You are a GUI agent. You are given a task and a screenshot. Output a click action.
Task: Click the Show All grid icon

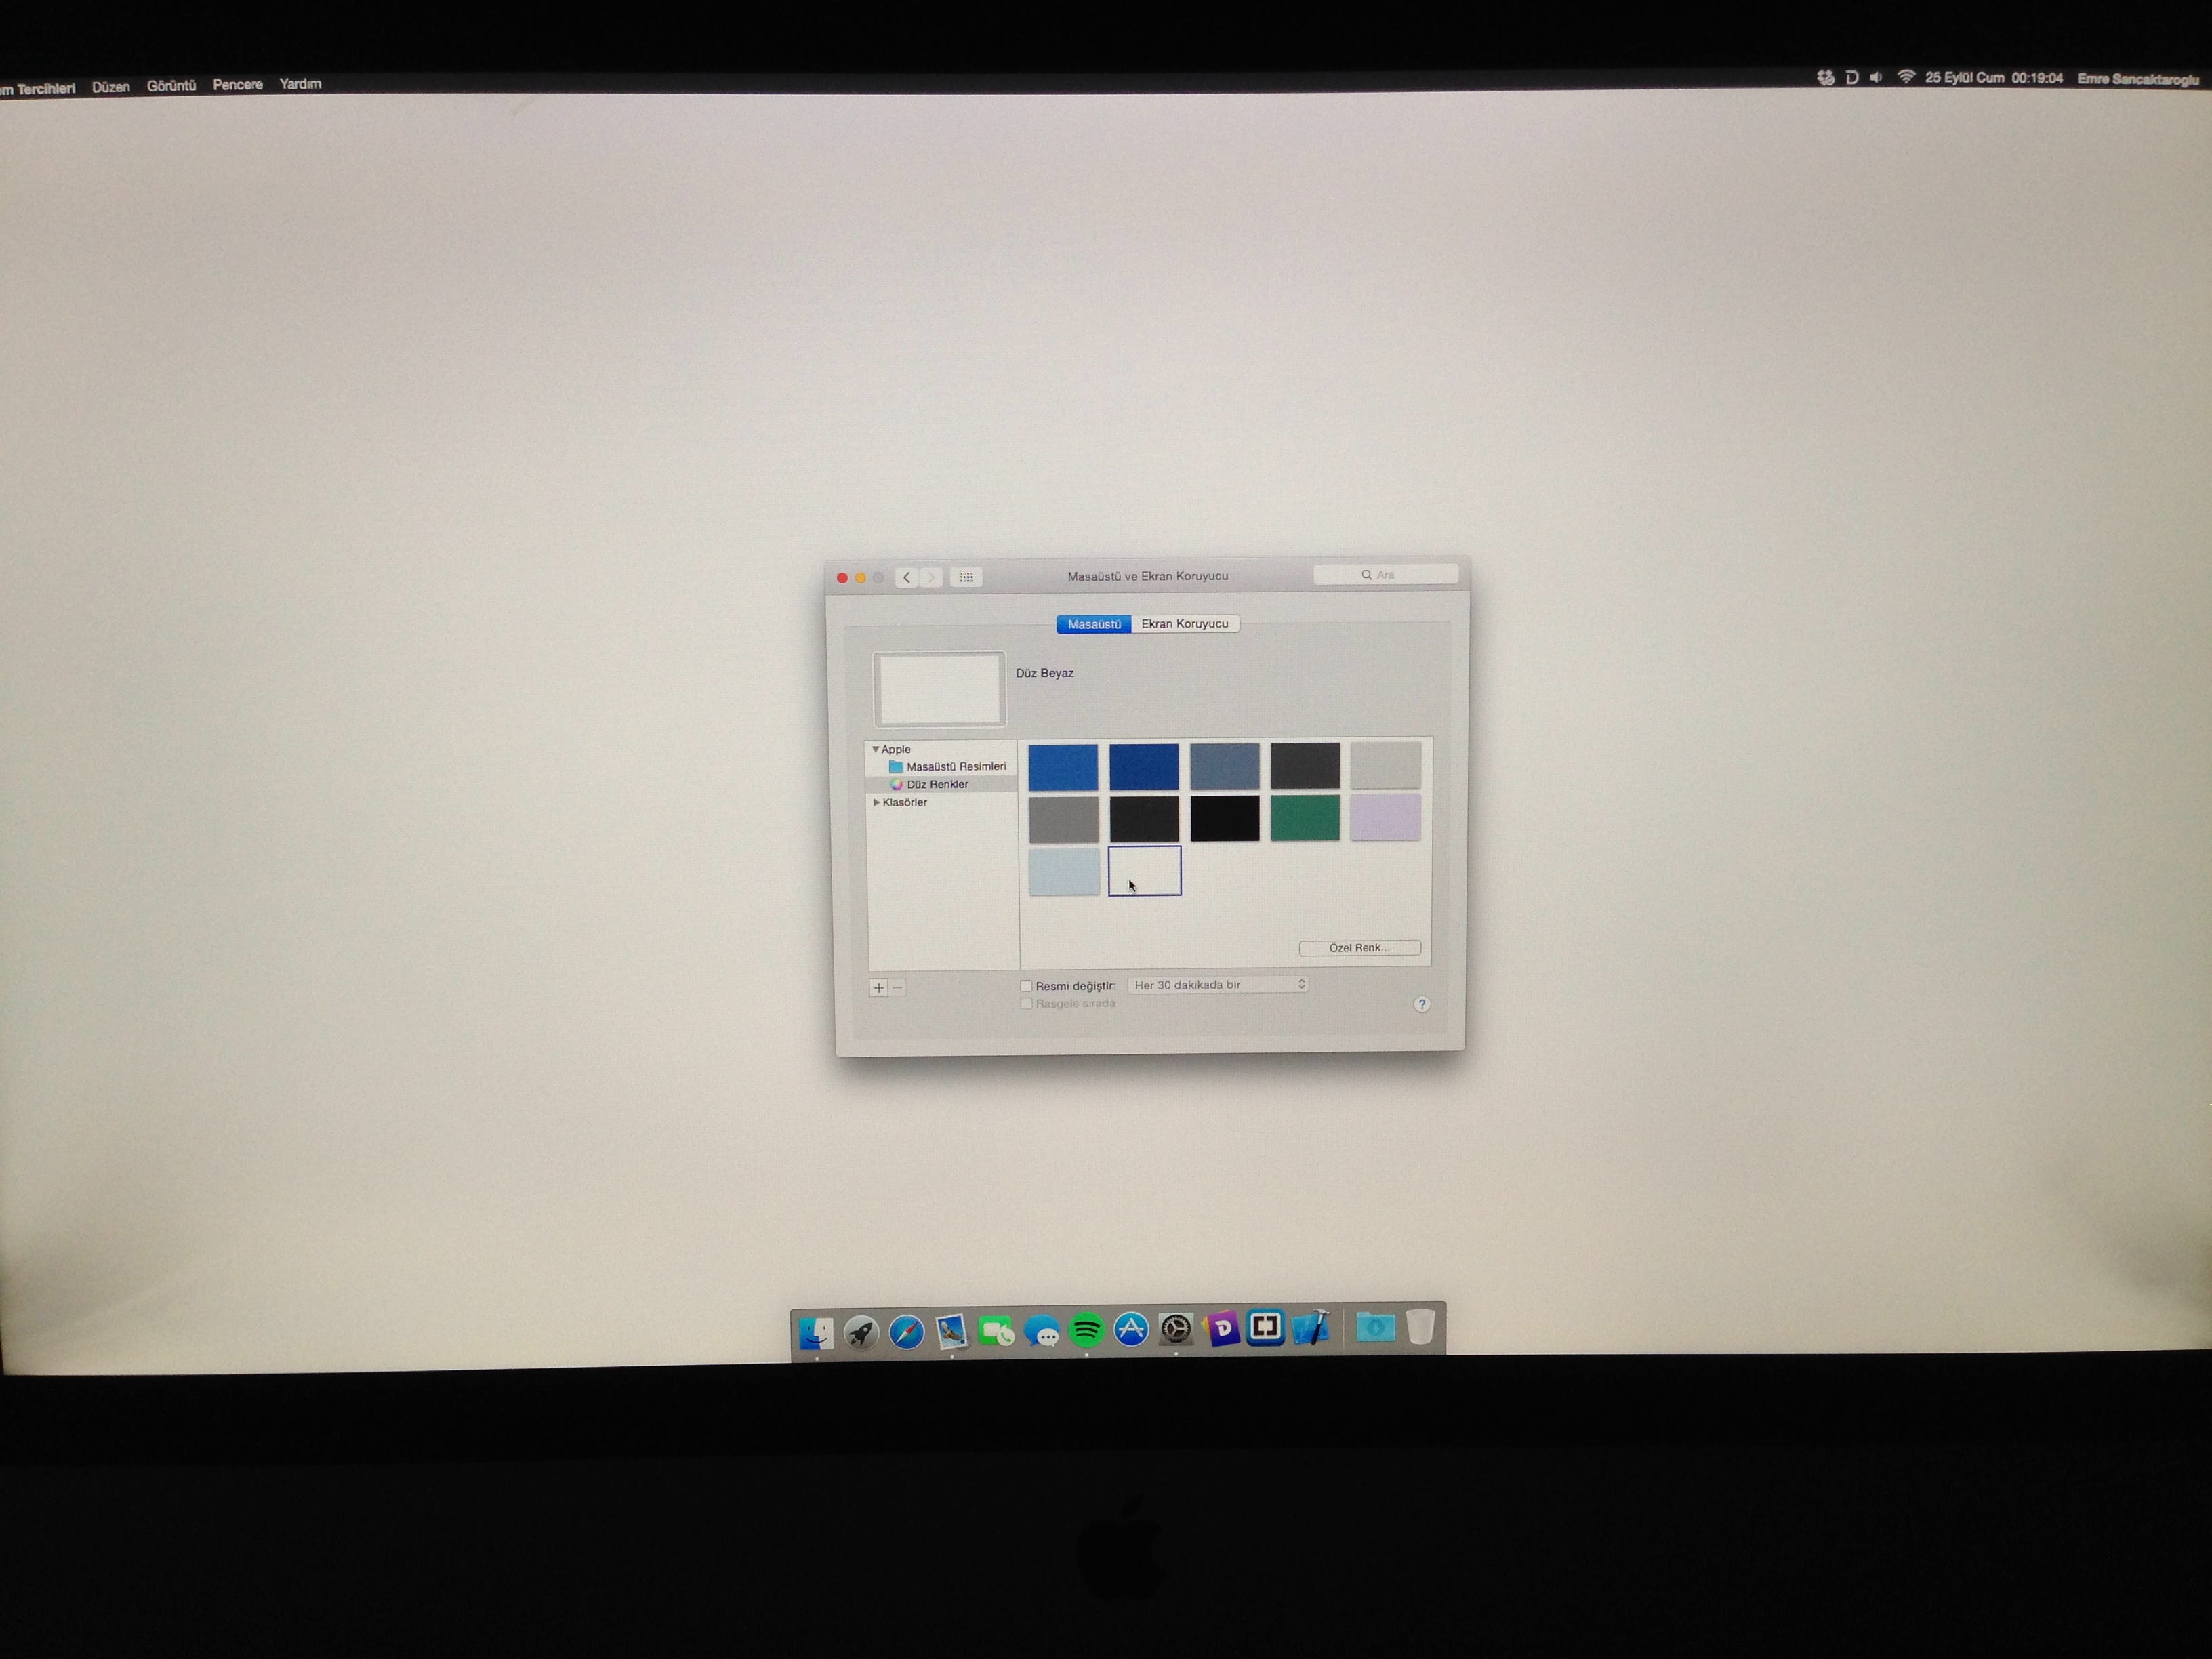[x=966, y=577]
